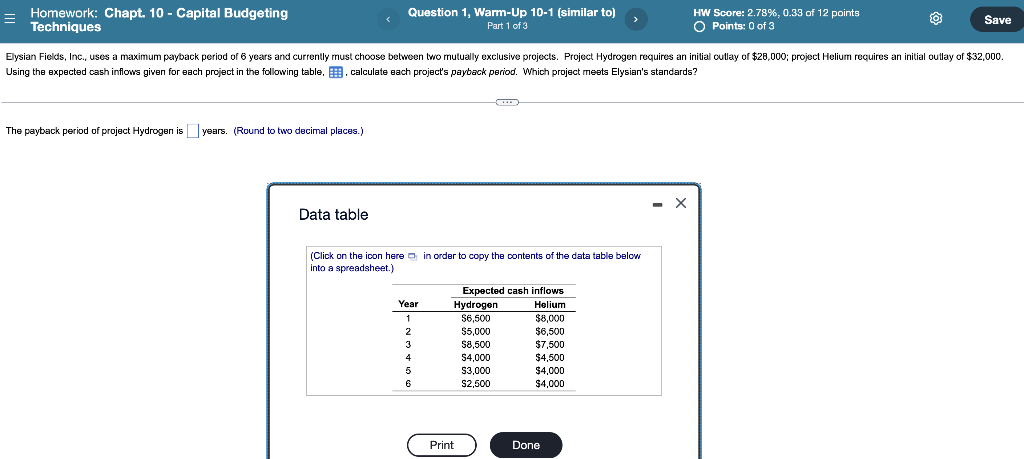The width and height of the screenshot is (1024, 459).
Task: Minimize the Data table dialog
Action: [x=658, y=205]
